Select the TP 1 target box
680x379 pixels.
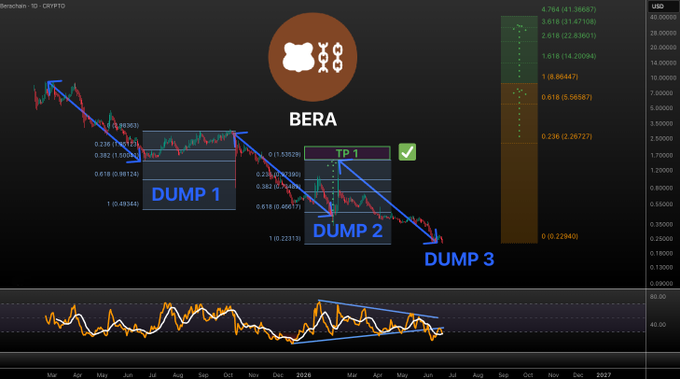tap(347, 153)
